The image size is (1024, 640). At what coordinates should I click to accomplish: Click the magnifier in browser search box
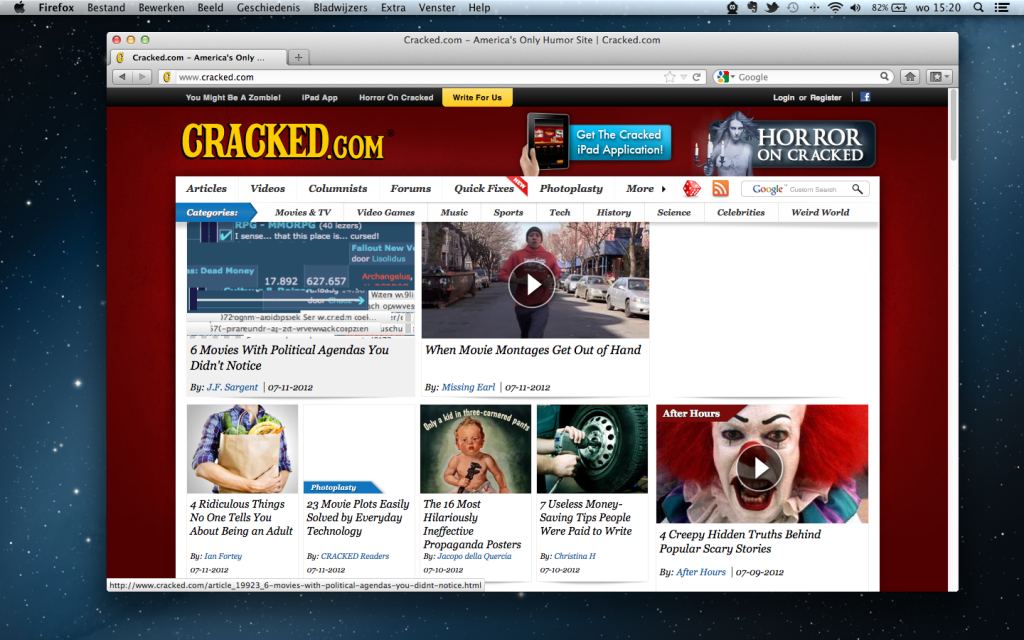[x=884, y=76]
